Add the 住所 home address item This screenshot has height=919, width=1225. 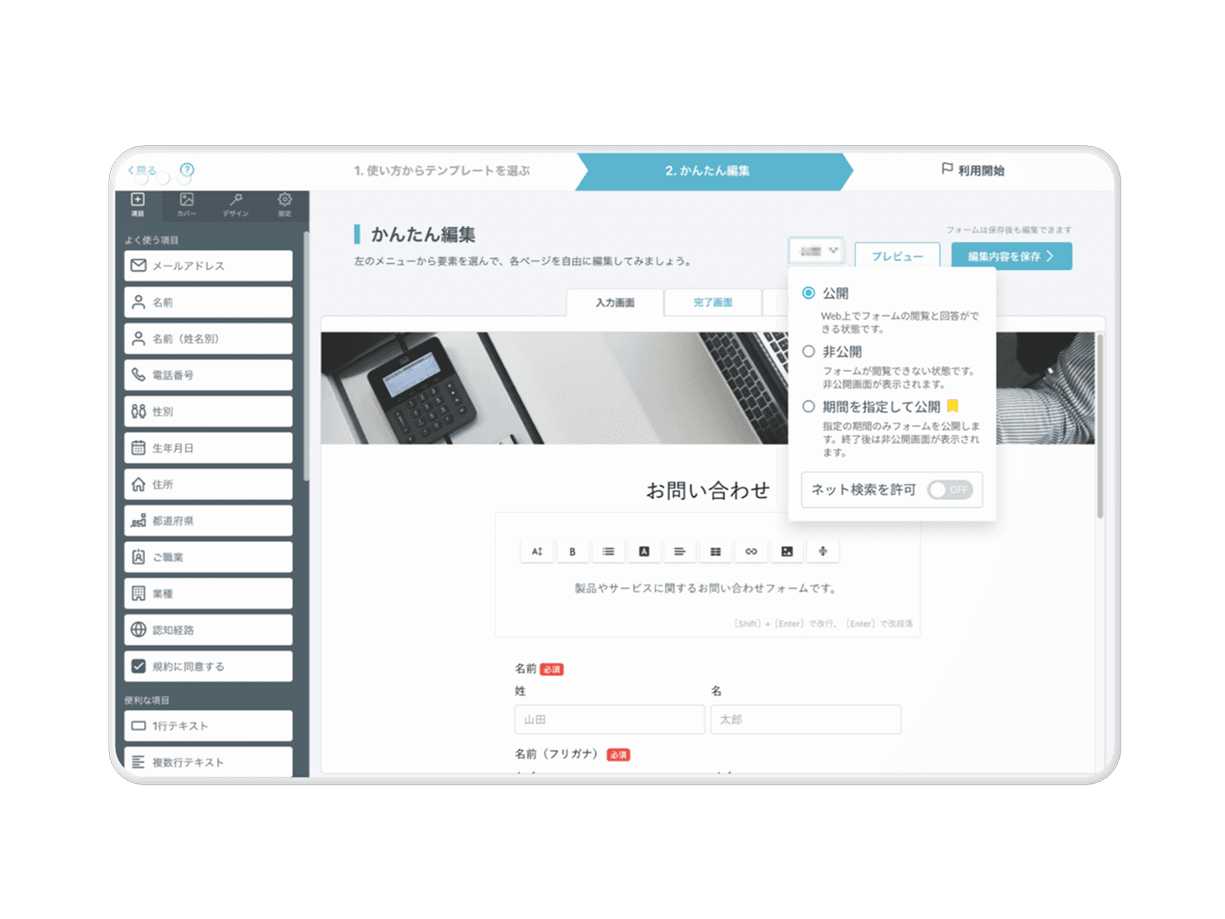[x=208, y=484]
